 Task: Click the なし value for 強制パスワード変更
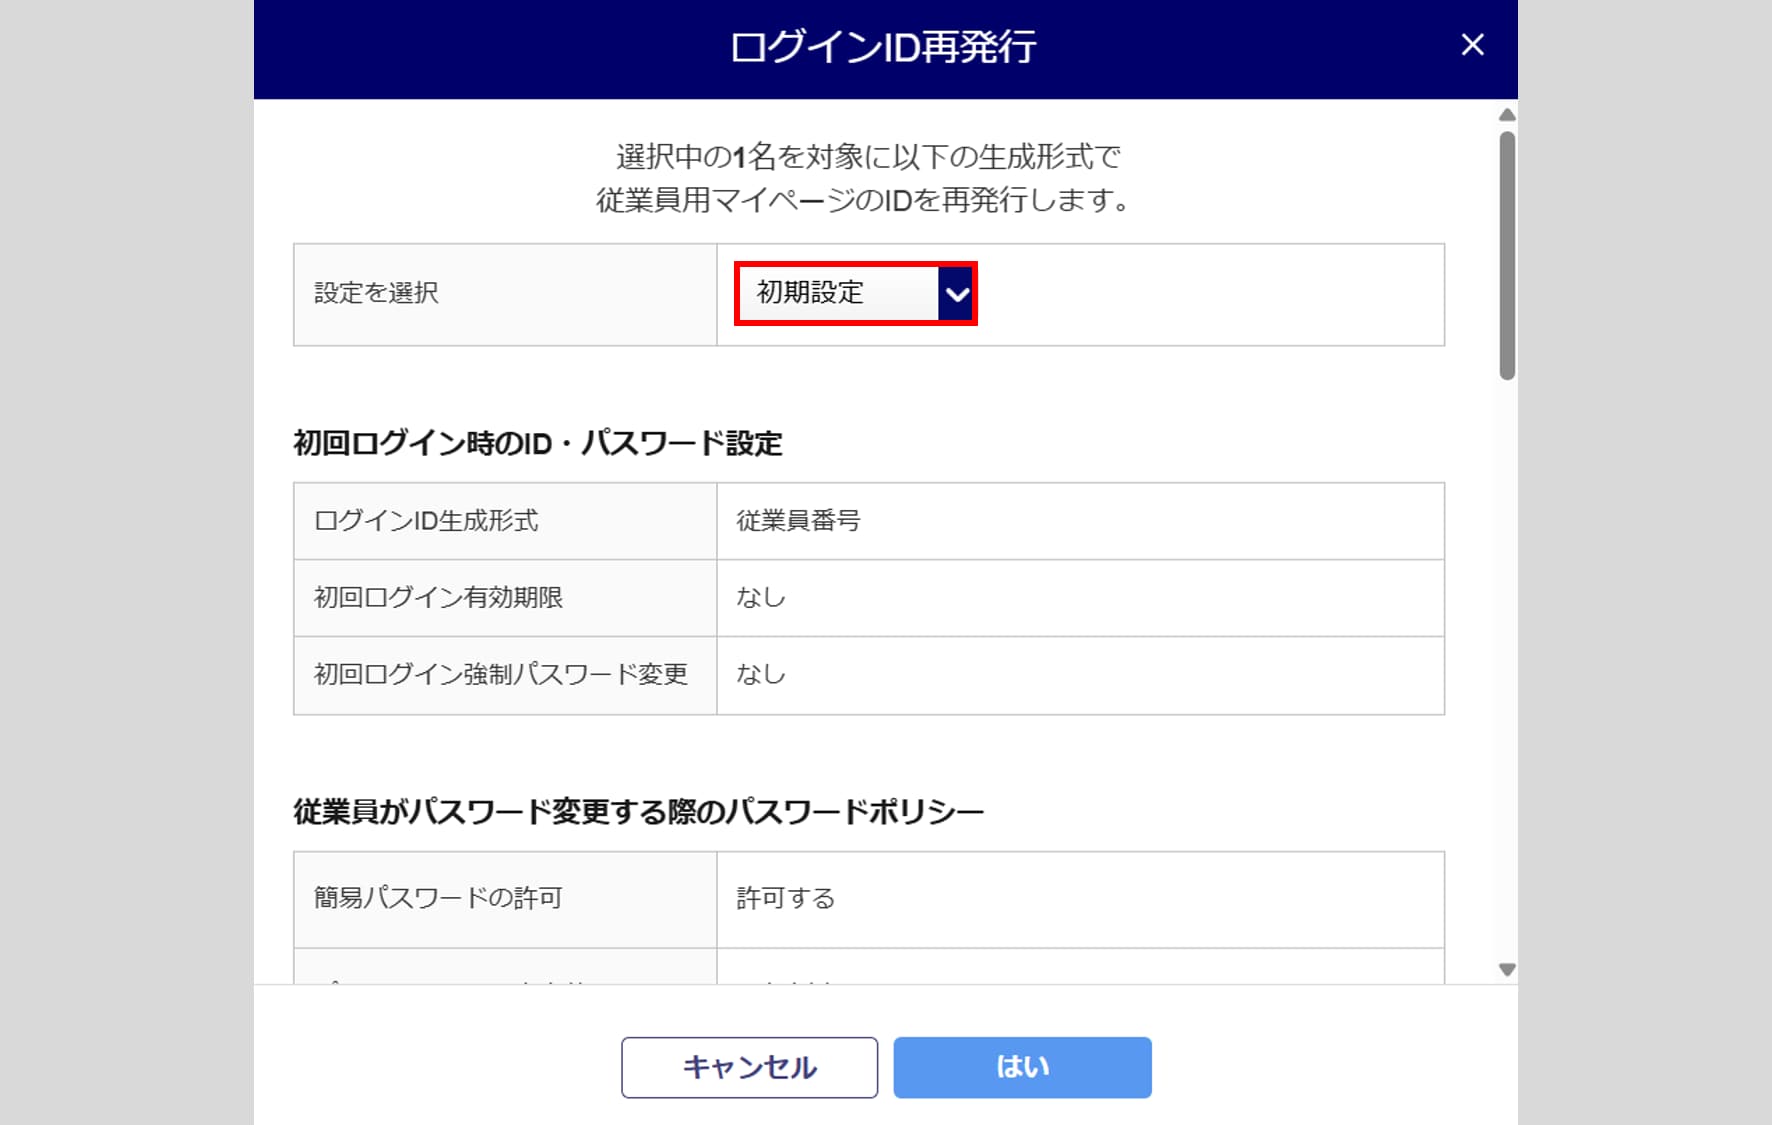click(761, 675)
